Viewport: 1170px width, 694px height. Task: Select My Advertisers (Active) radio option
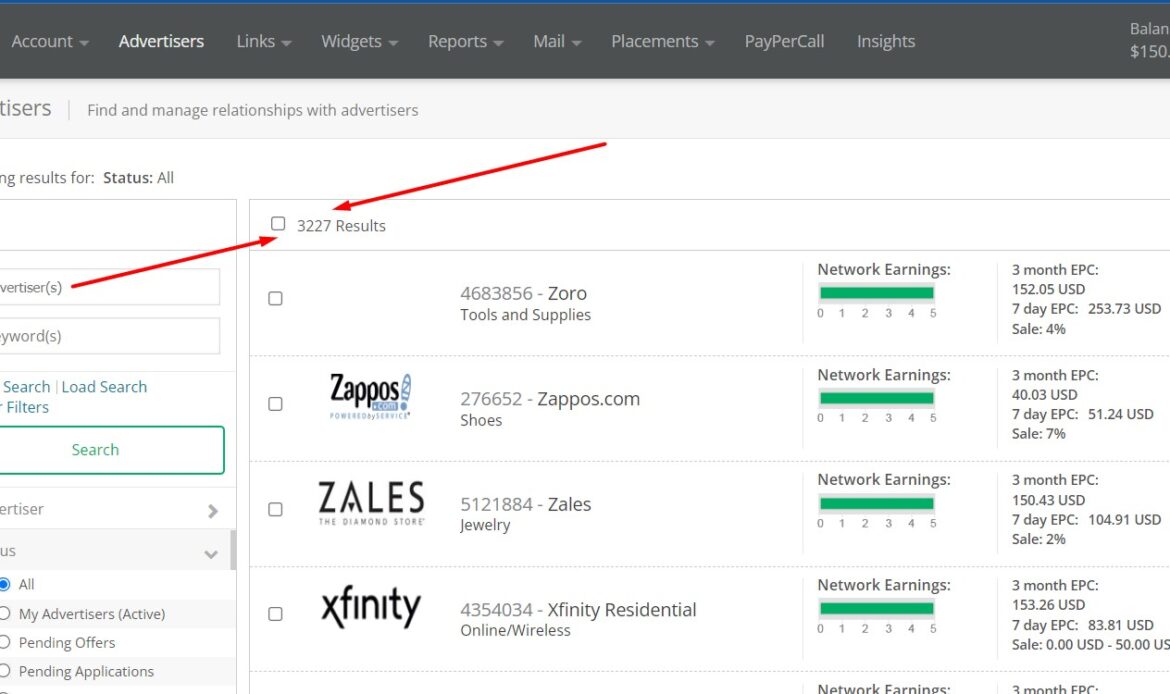(x=4, y=613)
